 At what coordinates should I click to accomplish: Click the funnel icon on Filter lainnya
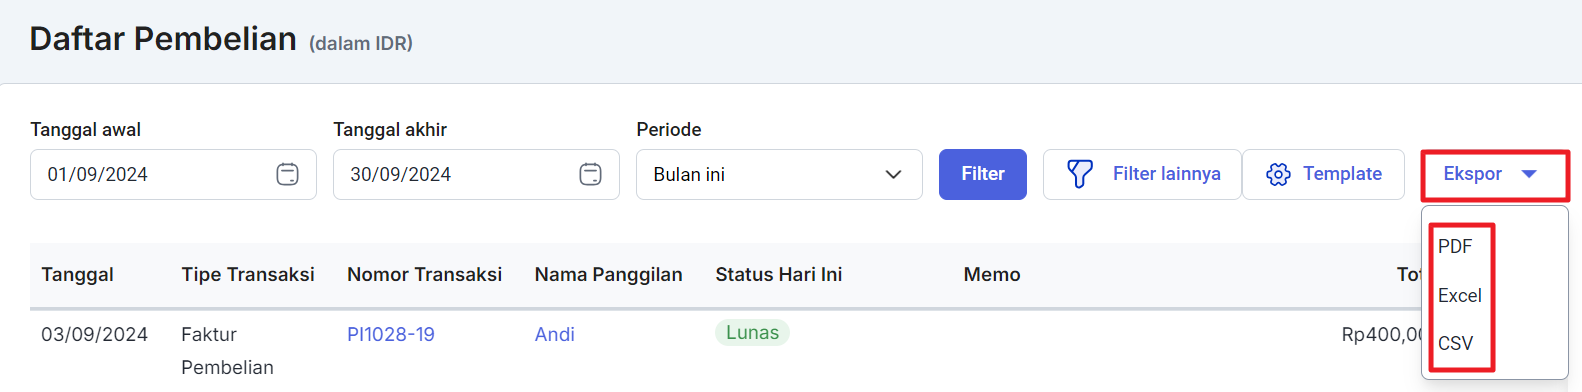point(1080,174)
